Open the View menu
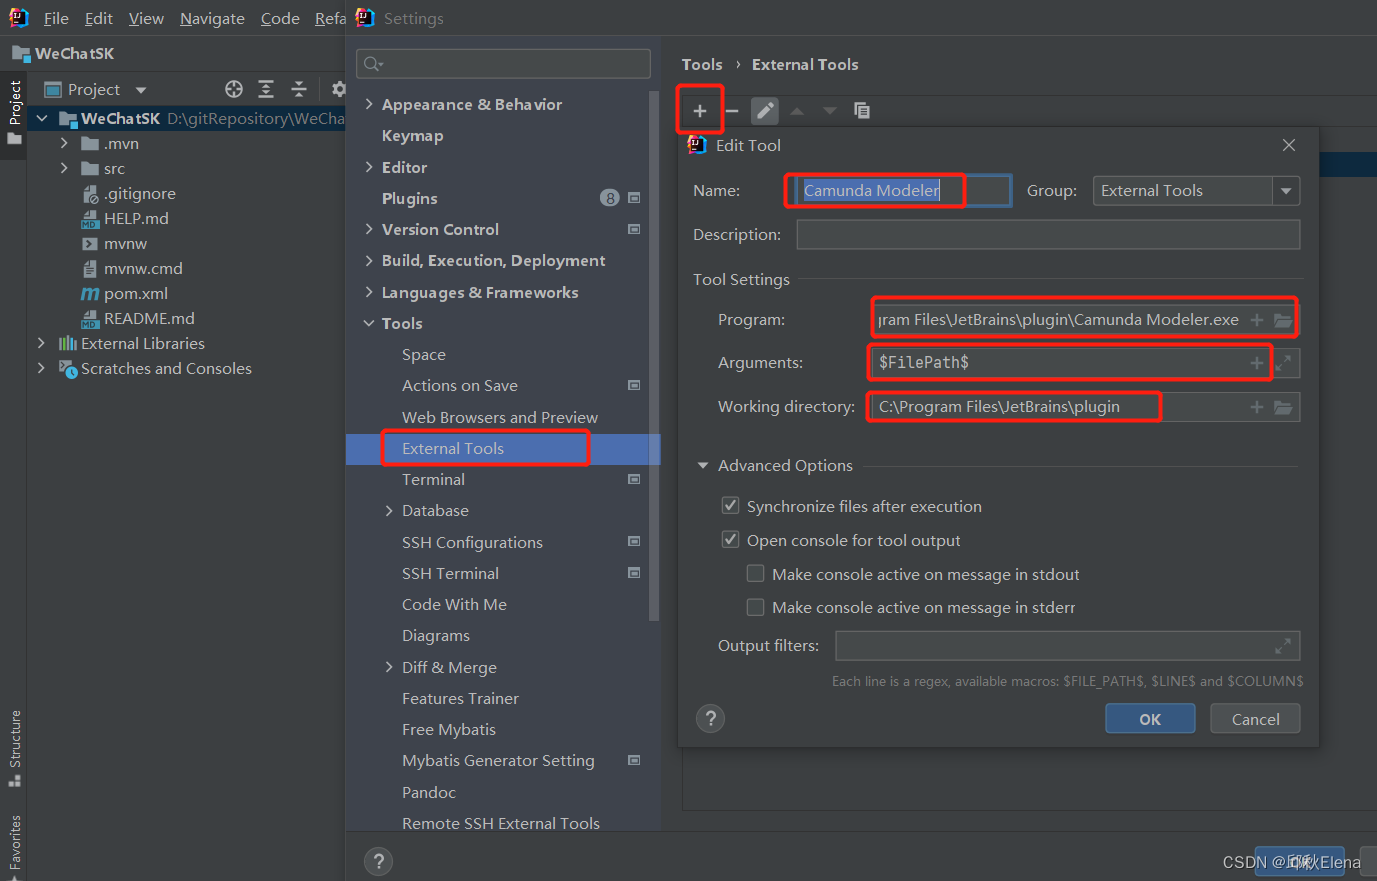Viewport: 1377px width, 881px height. point(146,18)
